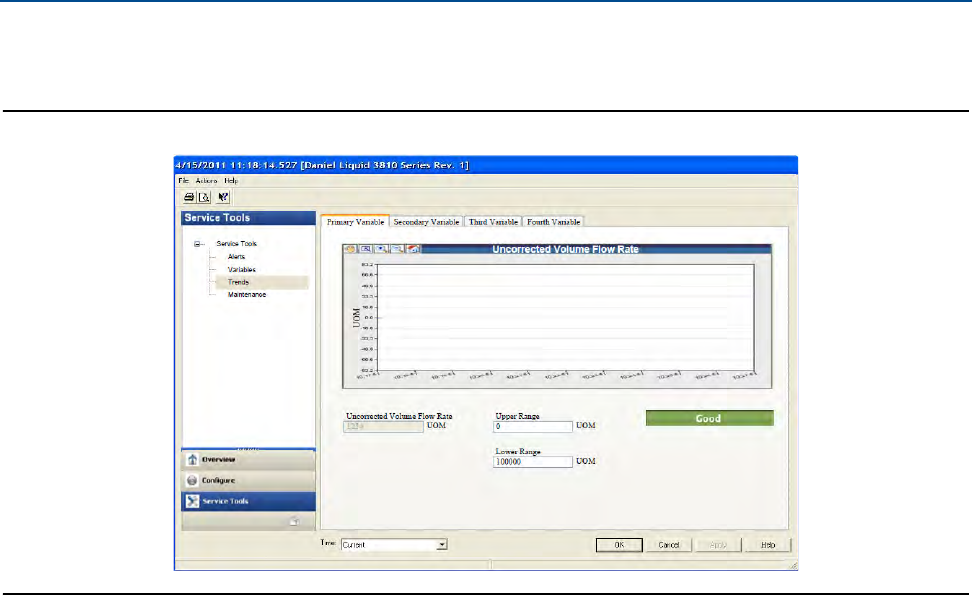
Task: Open the File menu
Action: (183, 180)
